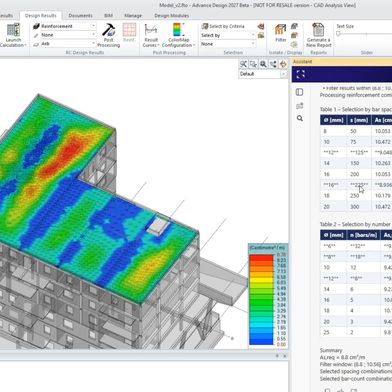Toggle the Assistant sidebar panel icon

299,92
